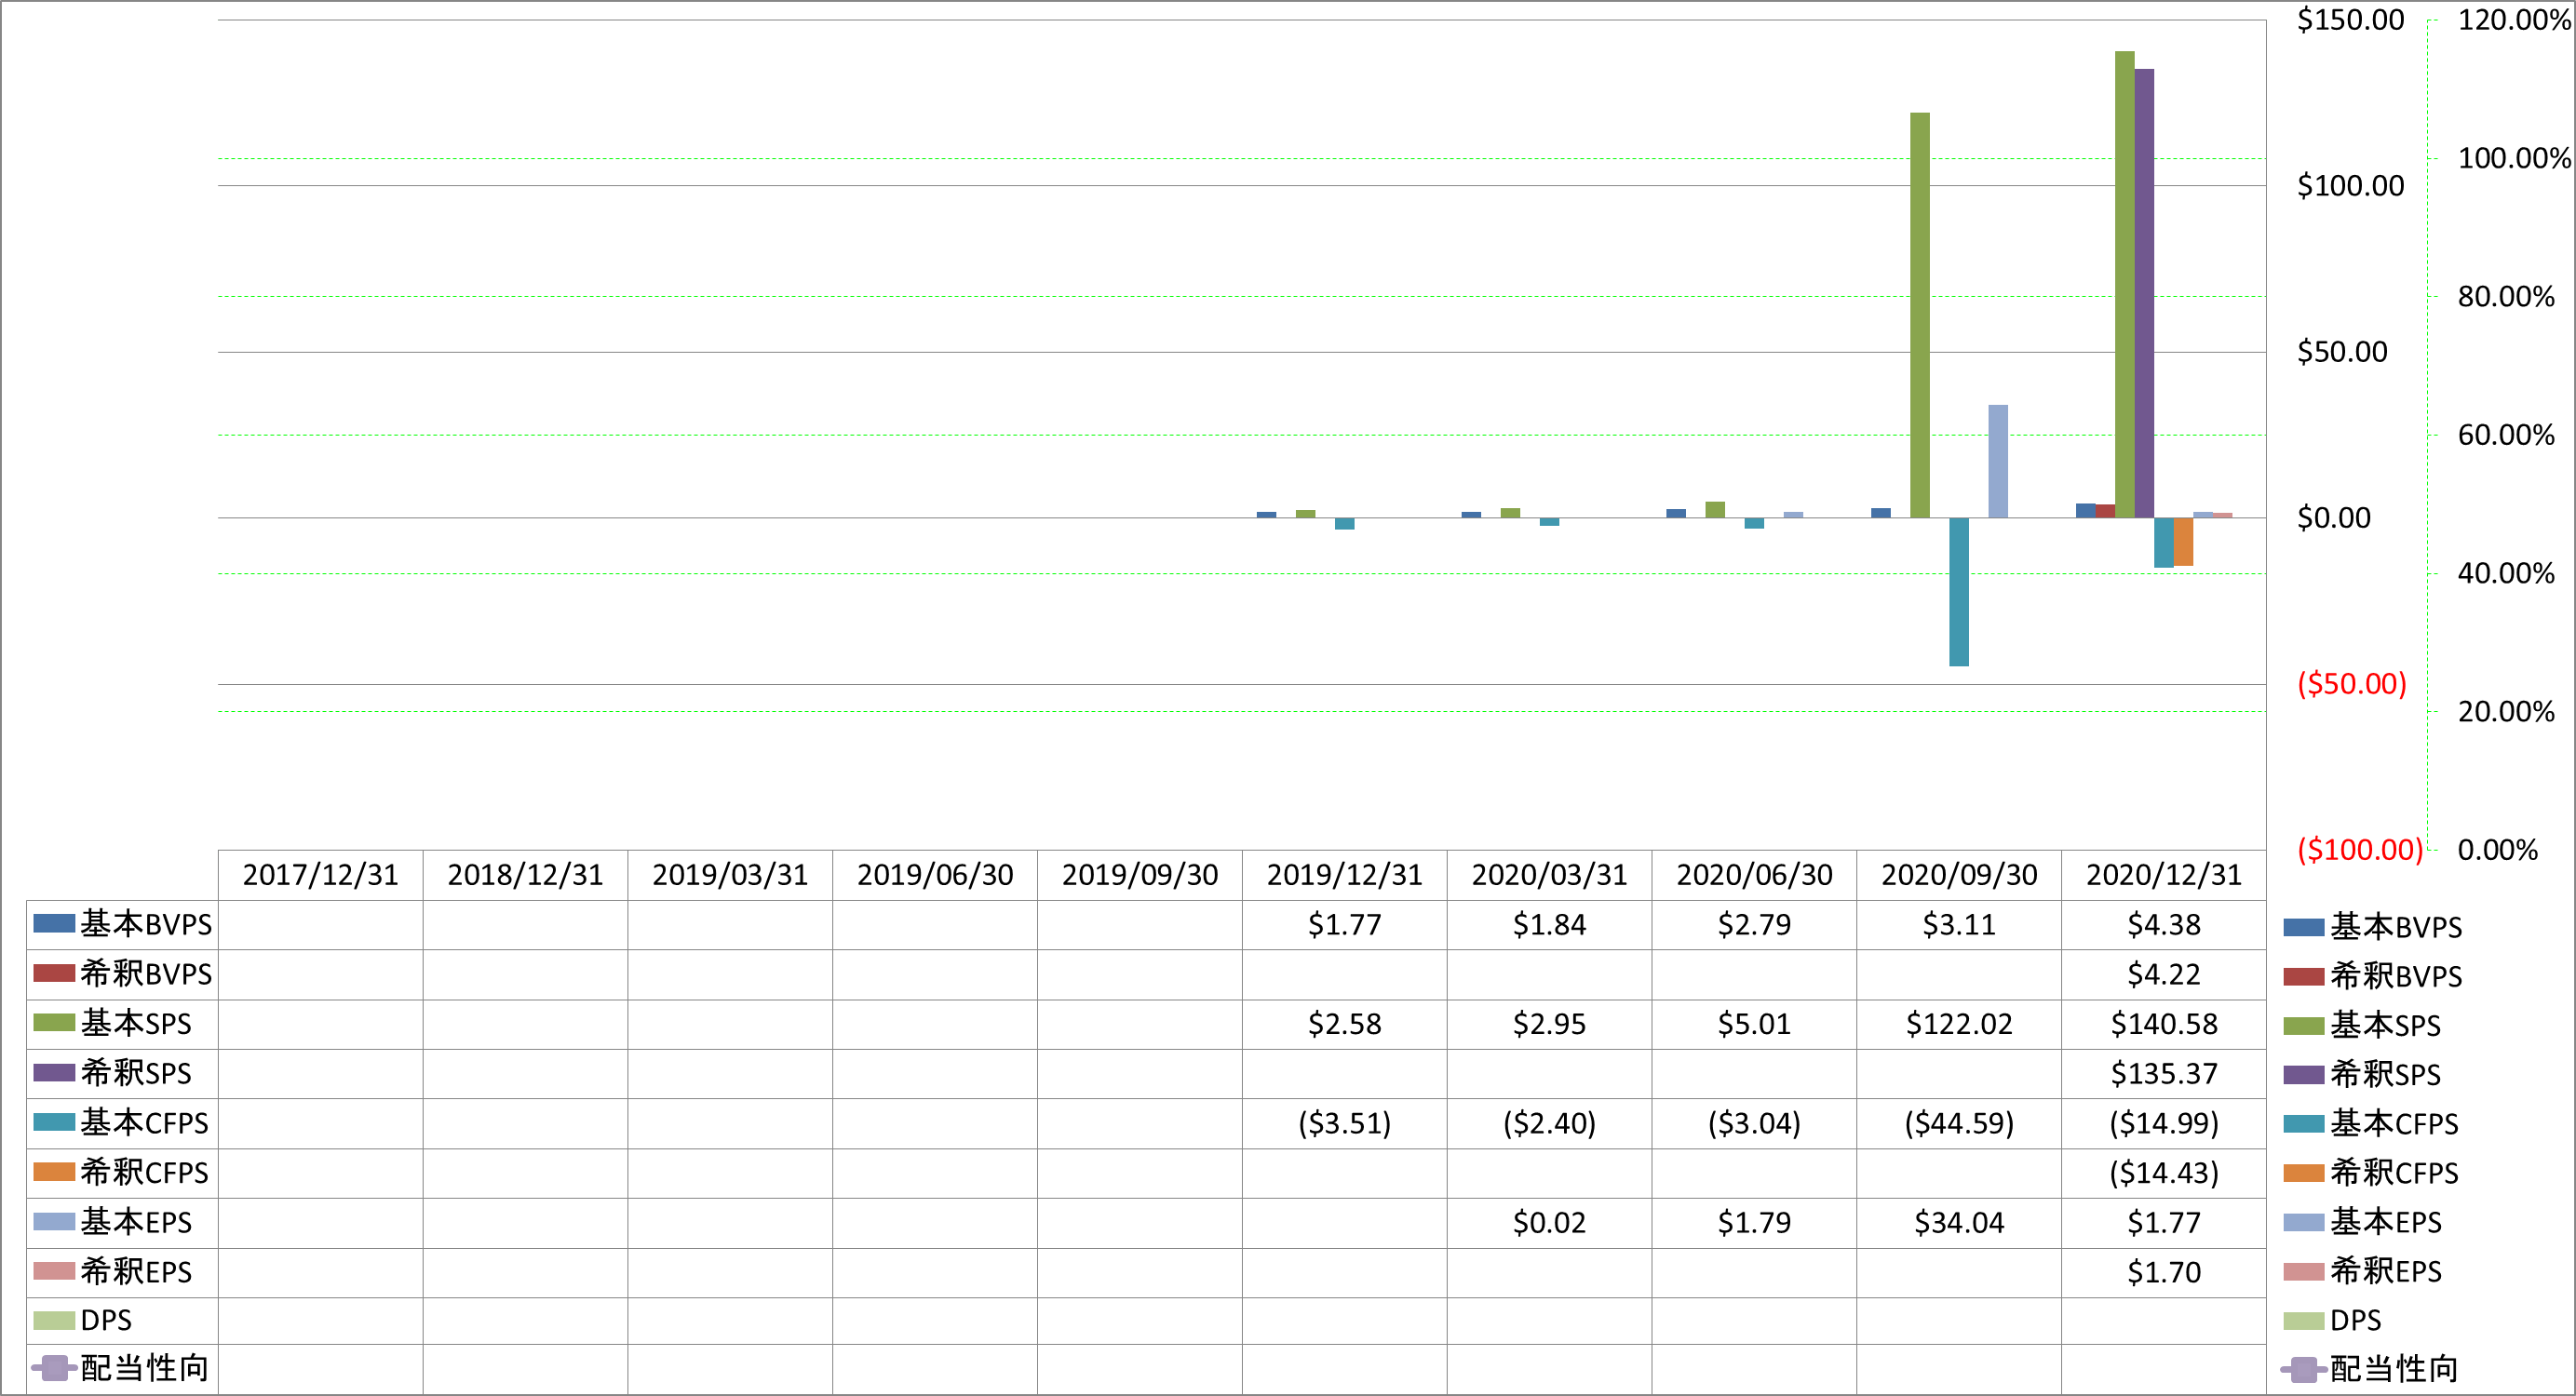Viewport: 2576px width, 1396px height.
Task: Click the 配当性向 line marker in left table legend
Action: pyautogui.click(x=54, y=1368)
